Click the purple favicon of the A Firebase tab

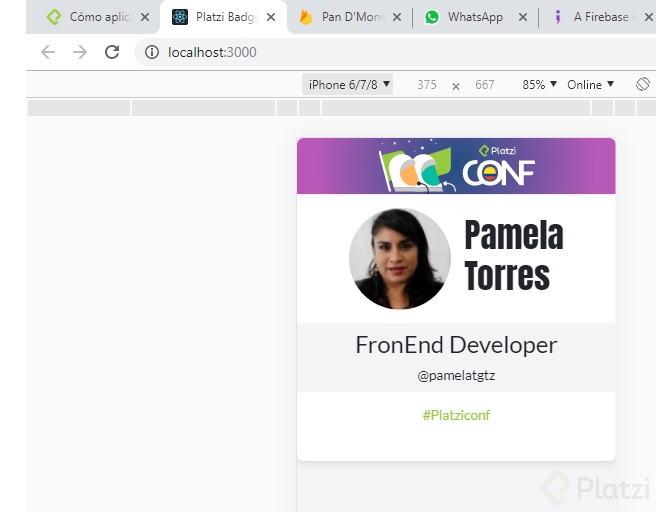557,17
